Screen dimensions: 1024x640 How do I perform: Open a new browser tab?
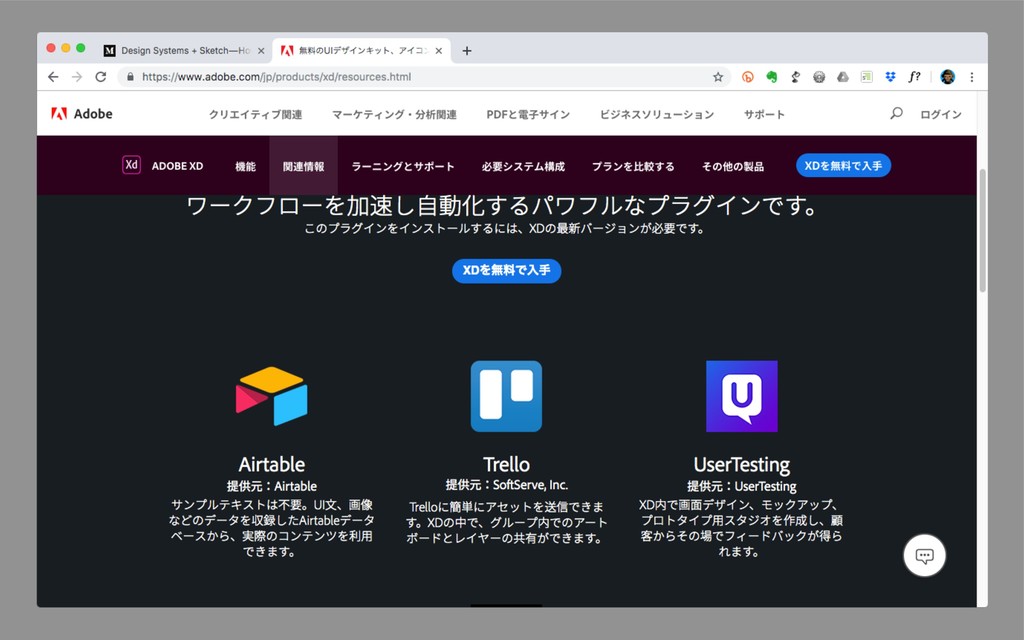[x=467, y=51]
